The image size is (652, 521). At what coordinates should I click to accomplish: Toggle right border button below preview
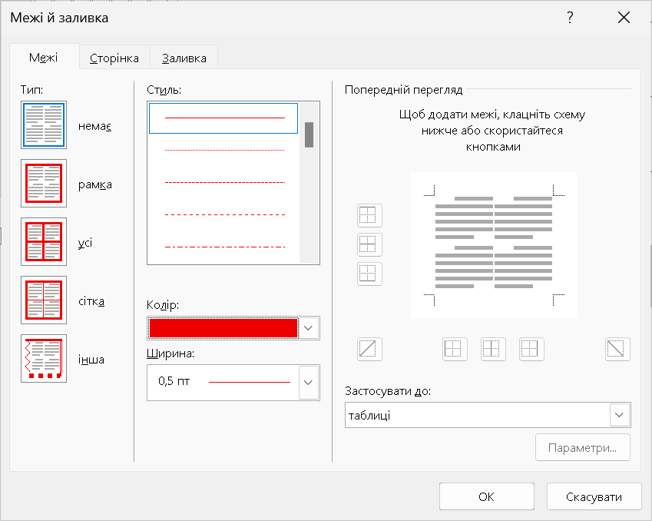[531, 349]
